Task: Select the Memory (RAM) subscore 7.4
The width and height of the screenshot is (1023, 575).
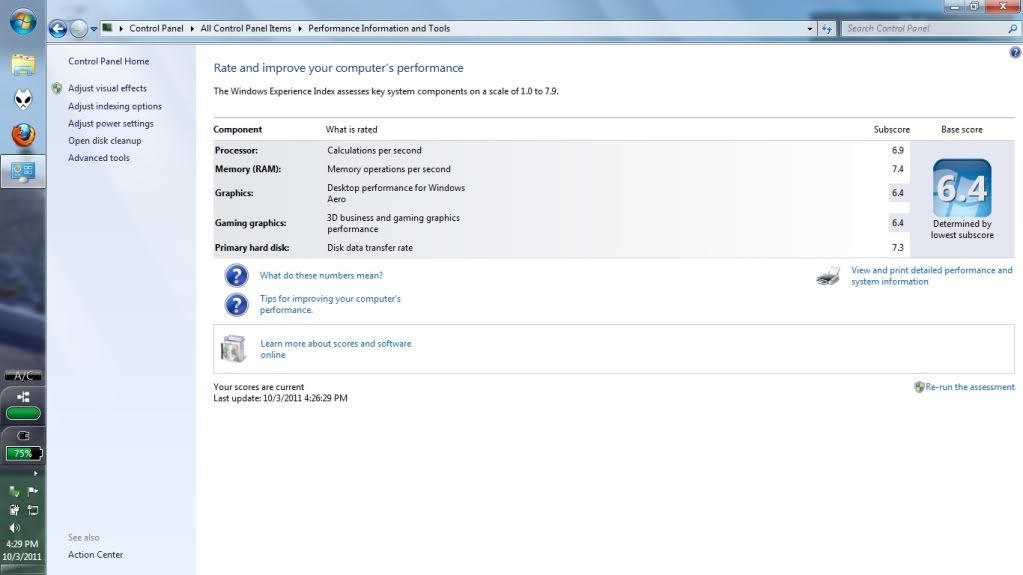Action: (898, 169)
